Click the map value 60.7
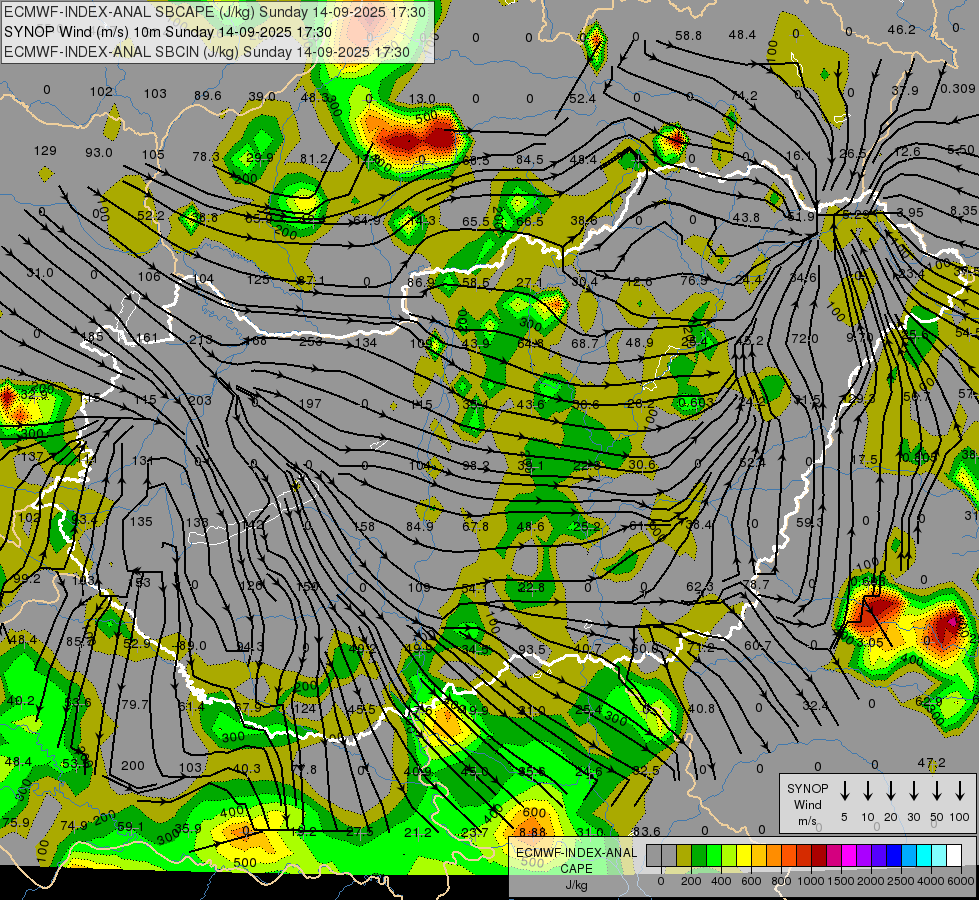Viewport: 979px width, 900px height. click(x=757, y=645)
